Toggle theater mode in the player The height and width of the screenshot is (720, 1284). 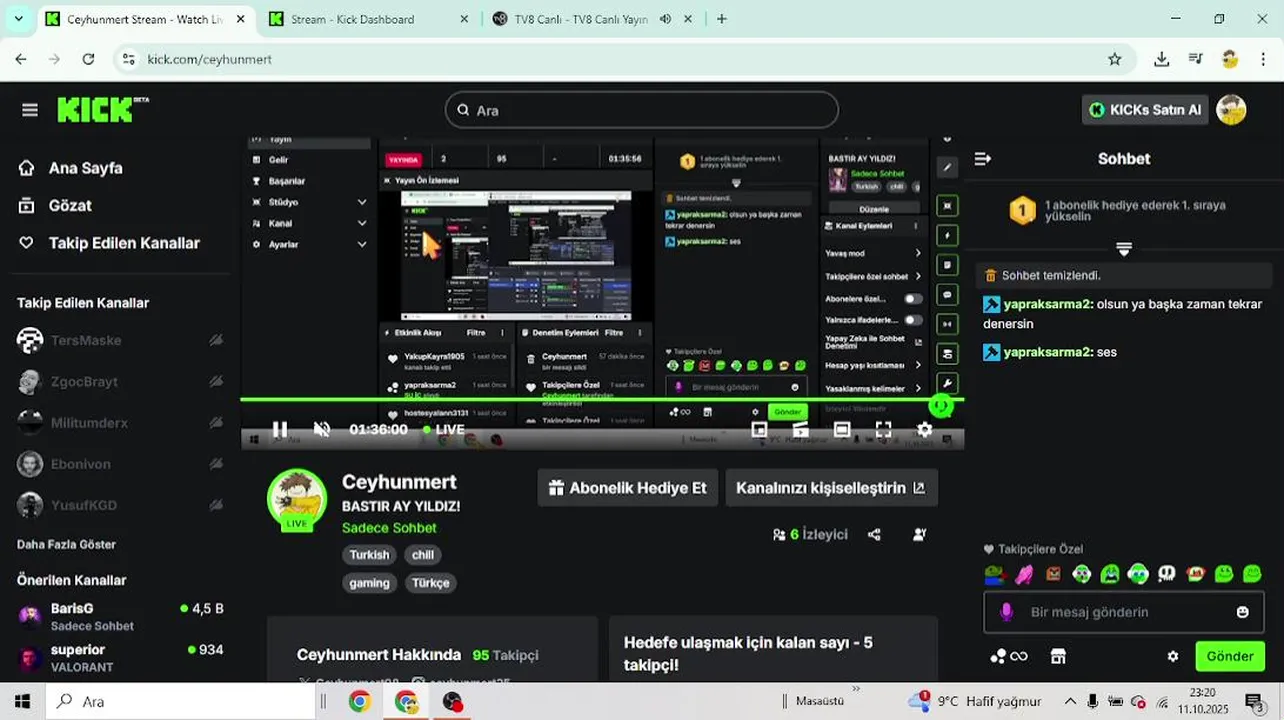click(842, 429)
